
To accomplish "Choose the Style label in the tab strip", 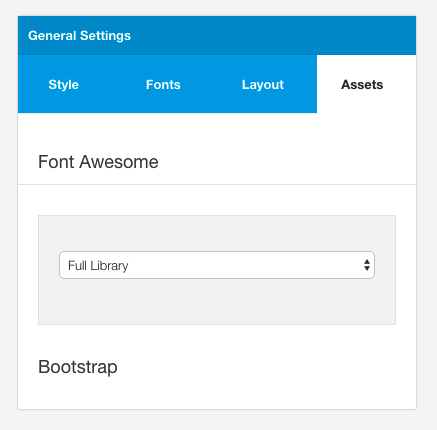I will (x=63, y=84).
